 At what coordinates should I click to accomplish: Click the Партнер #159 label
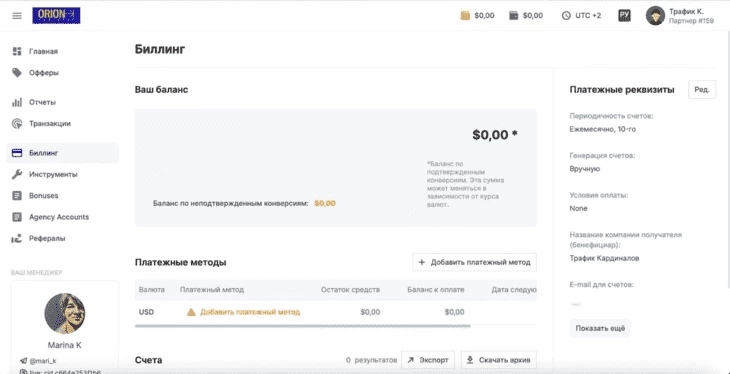click(x=691, y=21)
